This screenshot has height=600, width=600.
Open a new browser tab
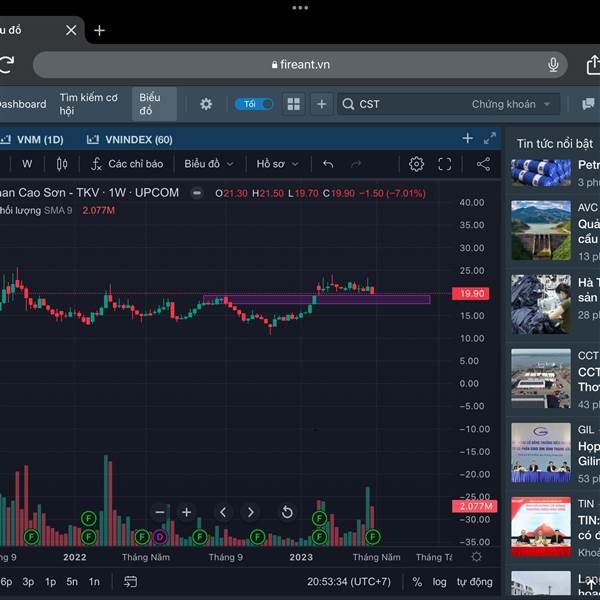pyautogui.click(x=99, y=30)
